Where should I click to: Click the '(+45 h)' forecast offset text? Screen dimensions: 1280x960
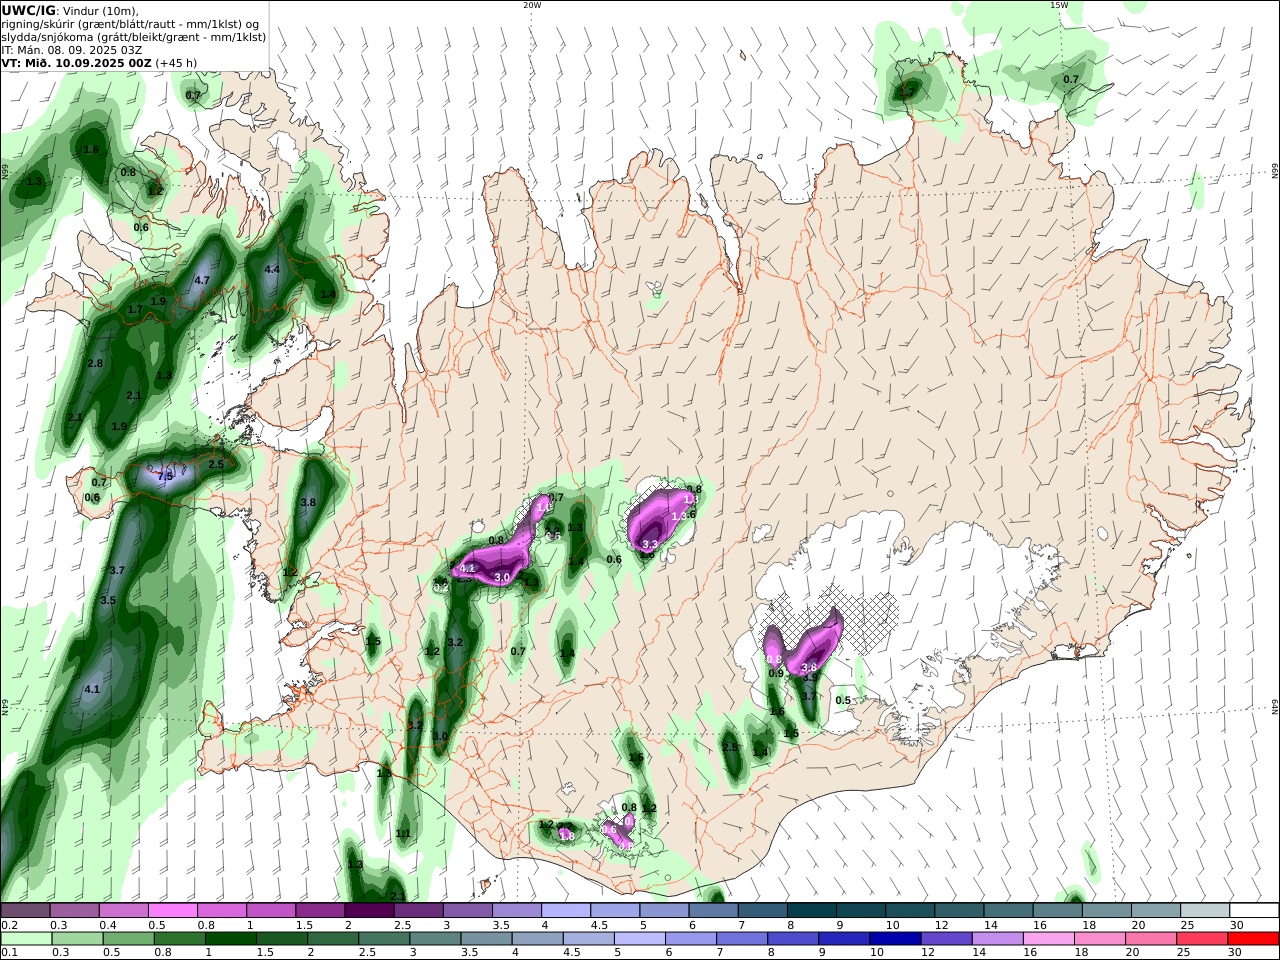coord(176,62)
